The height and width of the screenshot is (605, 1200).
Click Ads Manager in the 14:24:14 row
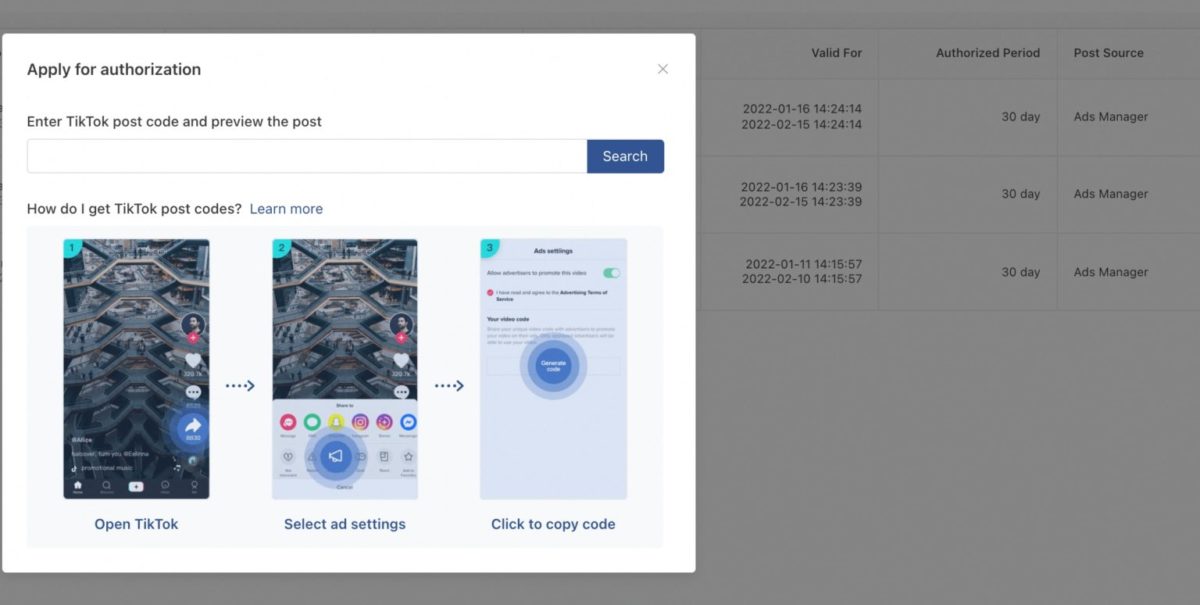tap(1111, 117)
